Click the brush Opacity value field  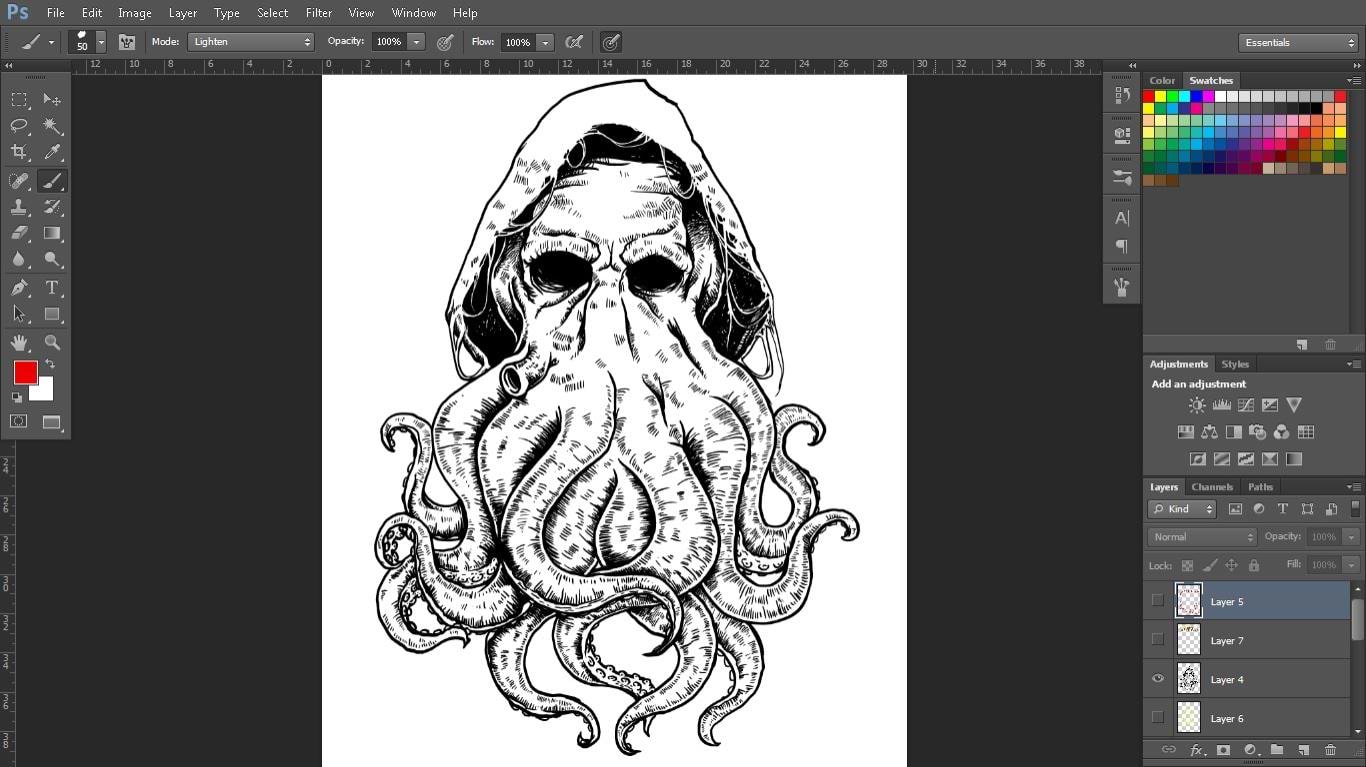tap(388, 42)
